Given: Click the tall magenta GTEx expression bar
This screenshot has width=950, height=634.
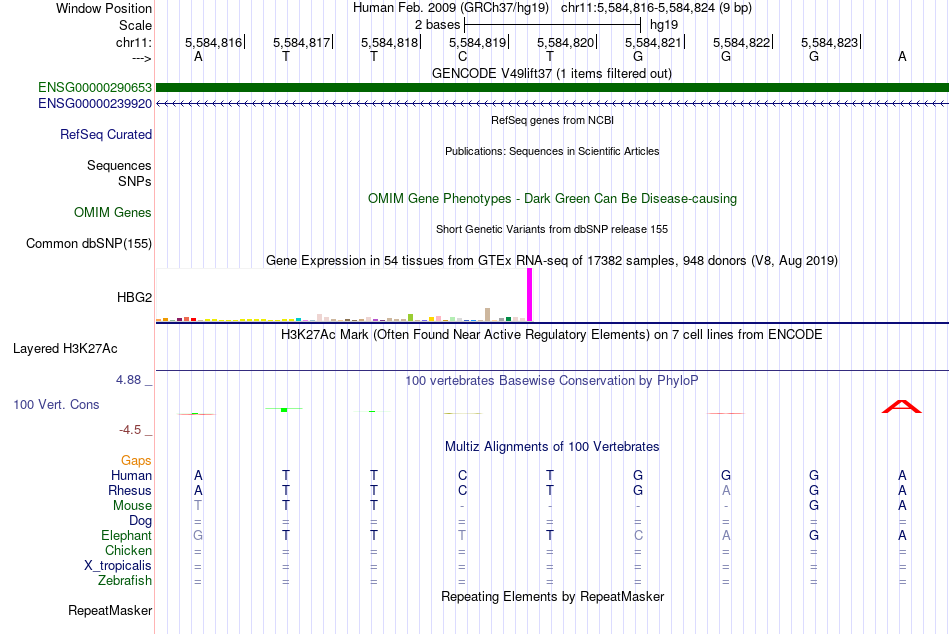Looking at the screenshot, I should (x=530, y=295).
